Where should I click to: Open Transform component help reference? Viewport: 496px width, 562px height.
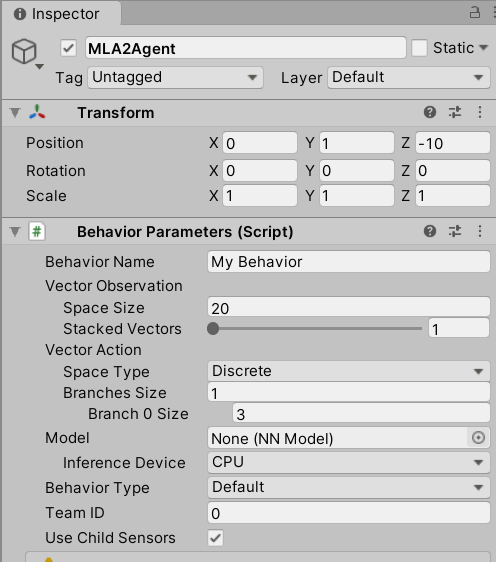click(x=430, y=113)
